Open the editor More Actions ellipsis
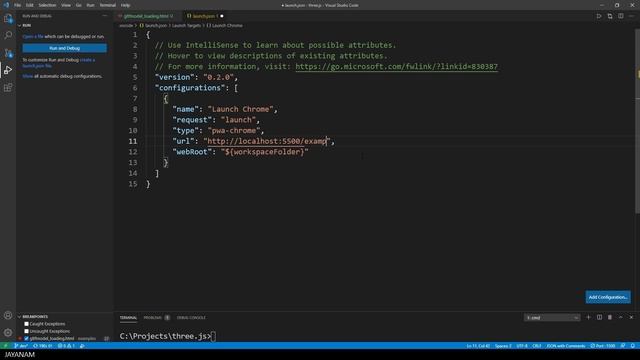This screenshot has height=360, width=640. (x=631, y=16)
